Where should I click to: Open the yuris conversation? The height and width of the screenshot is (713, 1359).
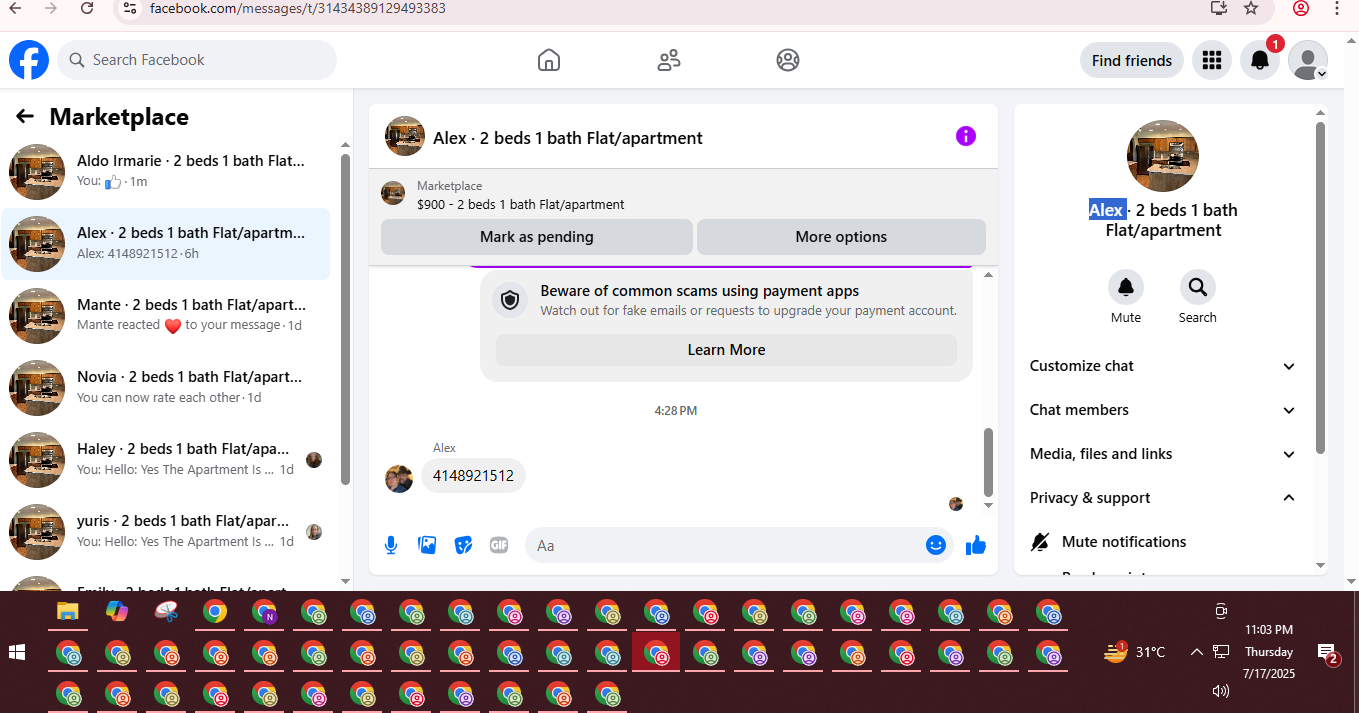[166, 531]
